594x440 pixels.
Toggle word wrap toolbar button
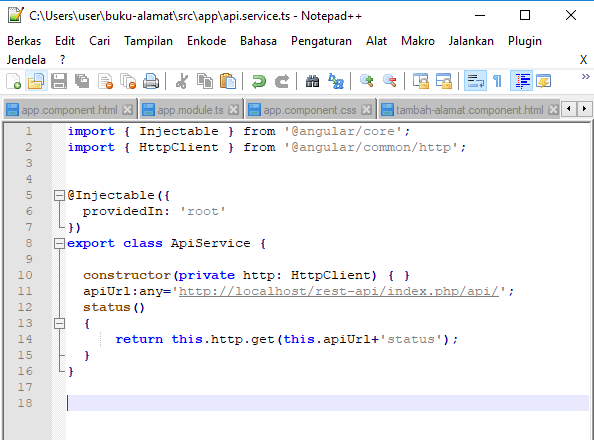coord(475,81)
